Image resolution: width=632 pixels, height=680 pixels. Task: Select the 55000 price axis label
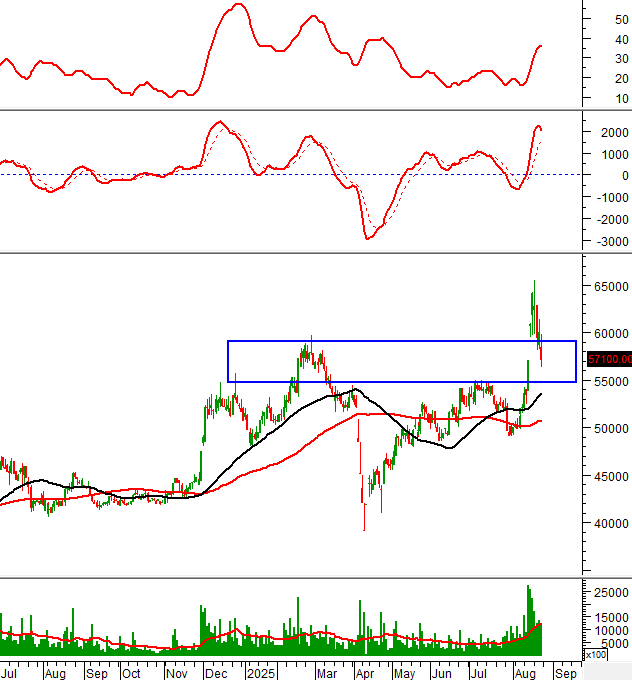[611, 381]
